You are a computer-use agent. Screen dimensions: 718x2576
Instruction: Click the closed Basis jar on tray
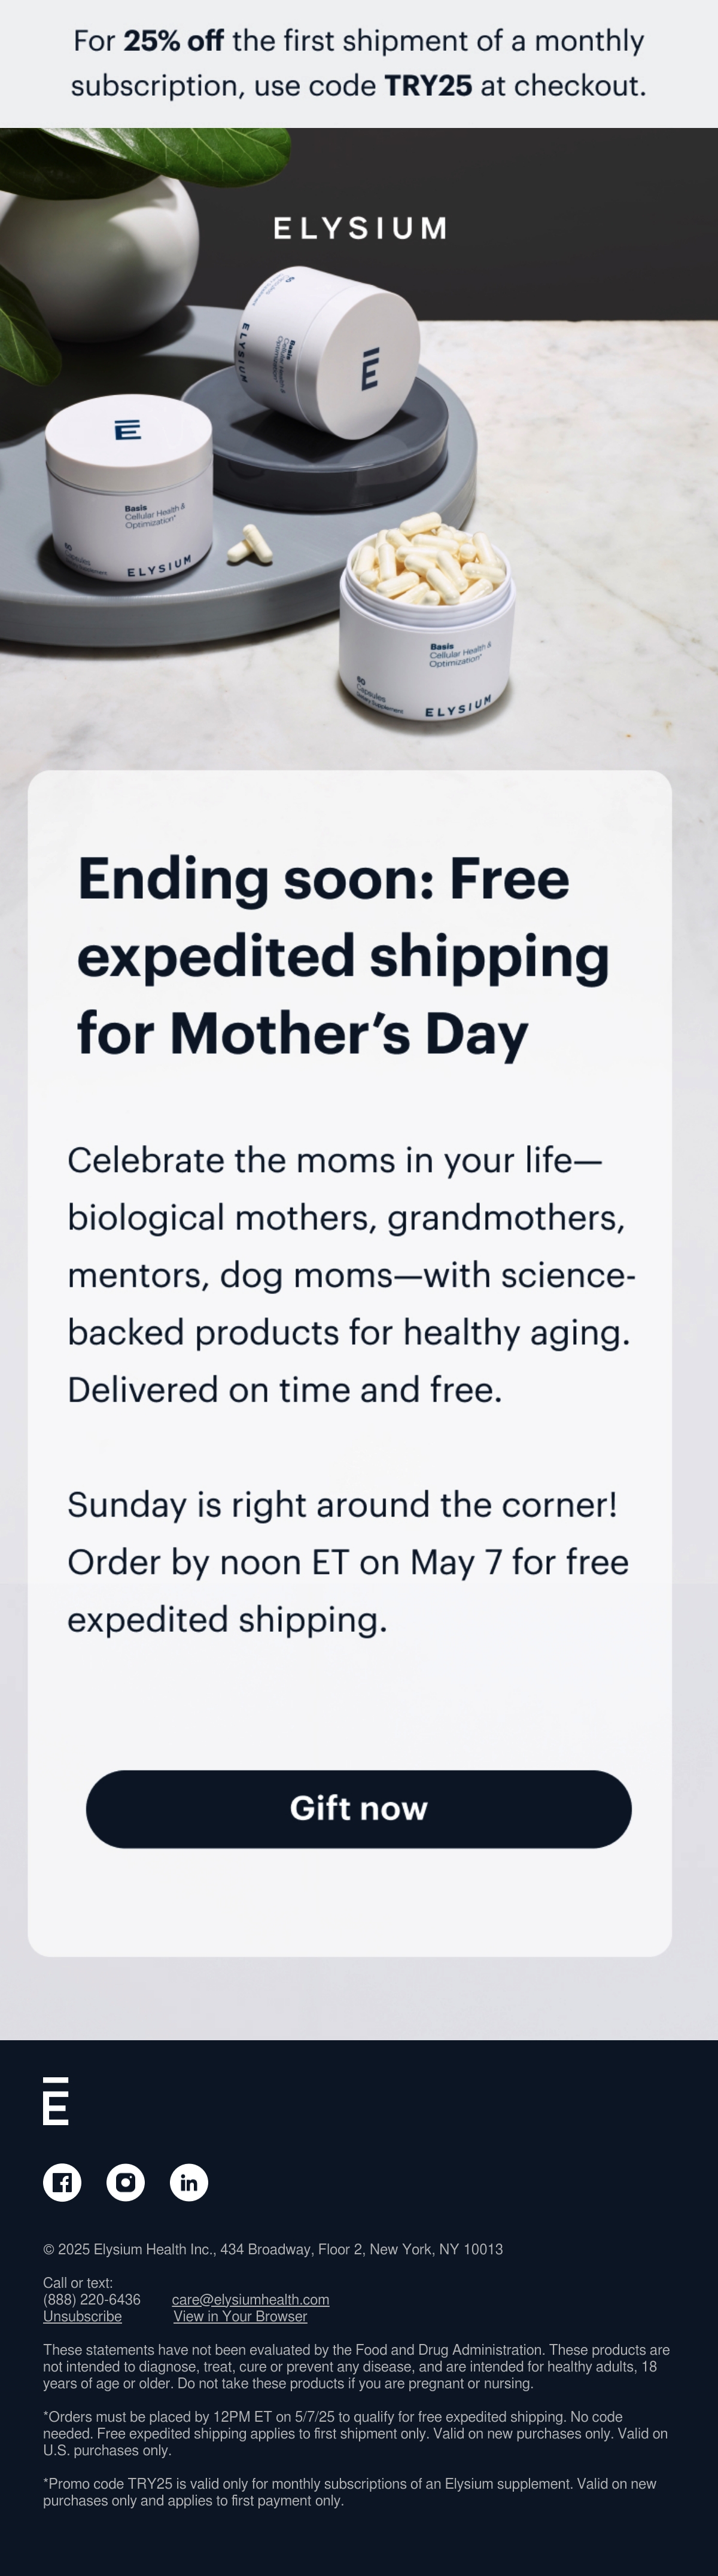coord(127,490)
